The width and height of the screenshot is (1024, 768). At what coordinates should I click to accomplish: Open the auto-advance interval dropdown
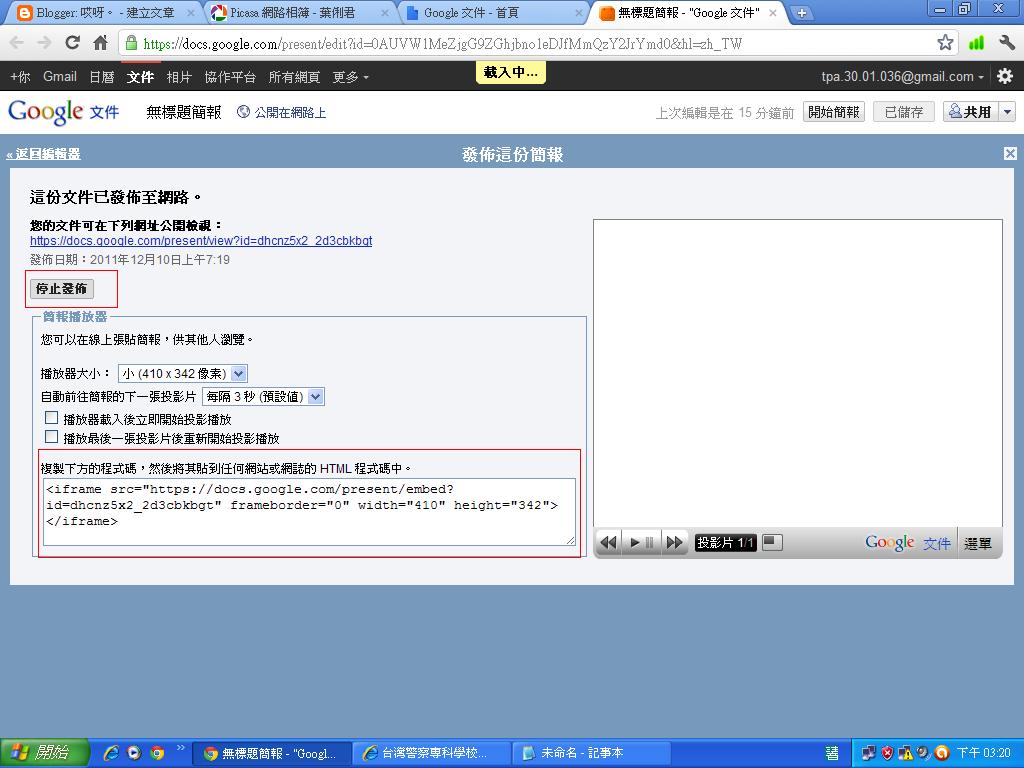[263, 396]
